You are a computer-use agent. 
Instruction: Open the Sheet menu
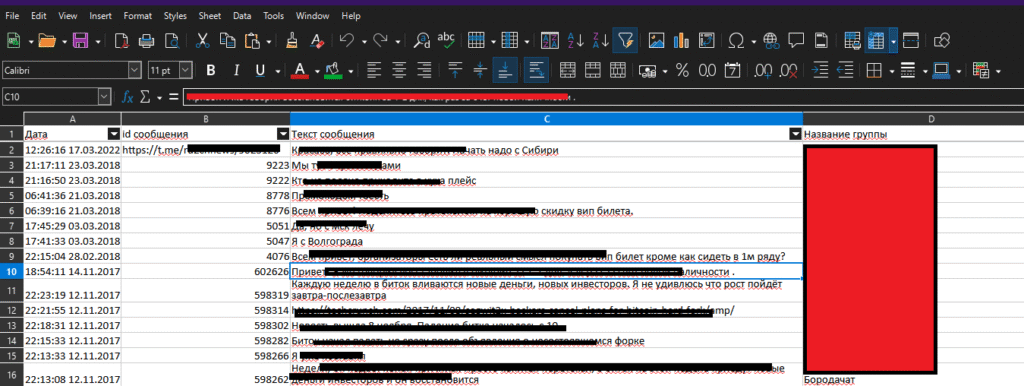210,15
